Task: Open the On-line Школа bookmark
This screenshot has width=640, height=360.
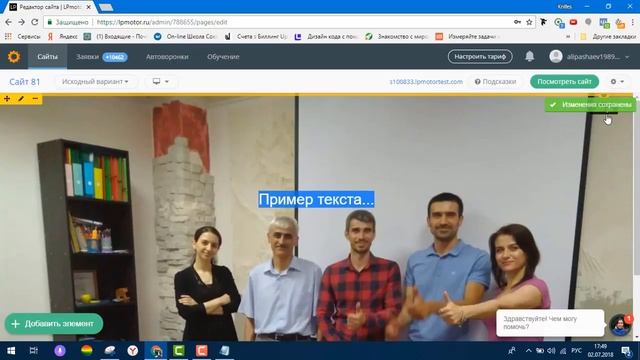Action: 185,37
